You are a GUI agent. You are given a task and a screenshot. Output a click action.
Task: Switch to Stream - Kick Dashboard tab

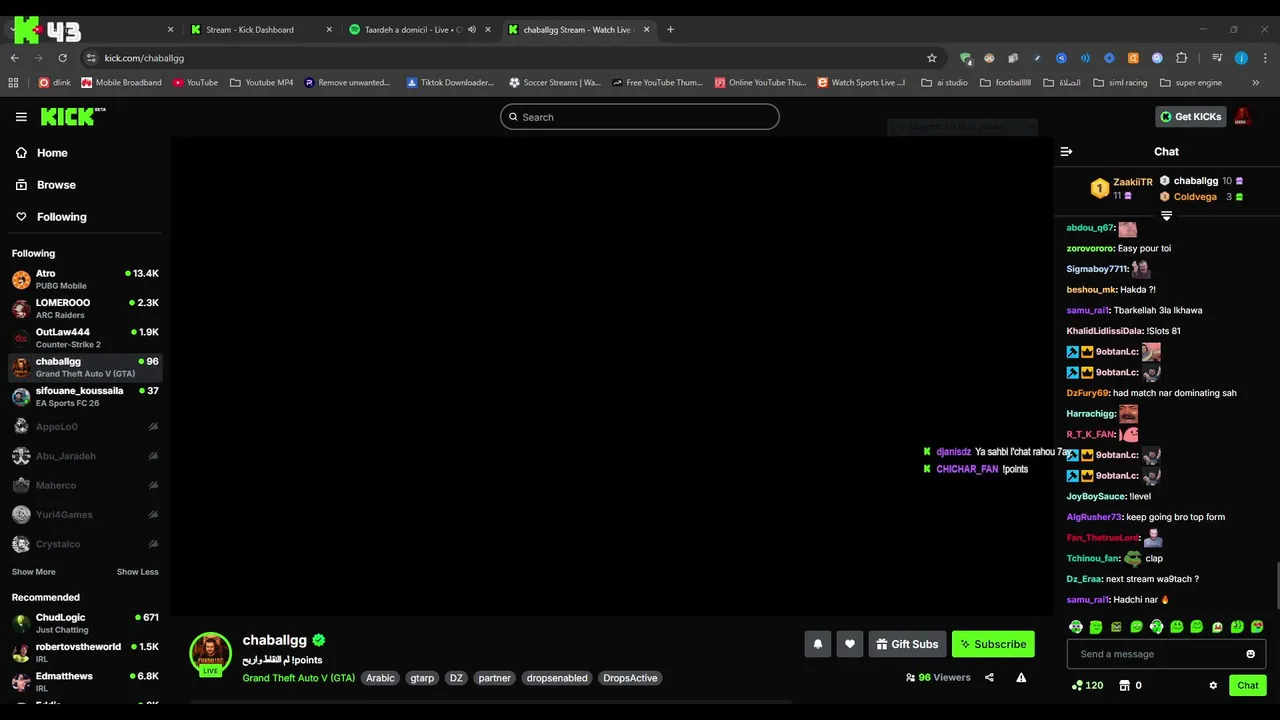(x=261, y=30)
